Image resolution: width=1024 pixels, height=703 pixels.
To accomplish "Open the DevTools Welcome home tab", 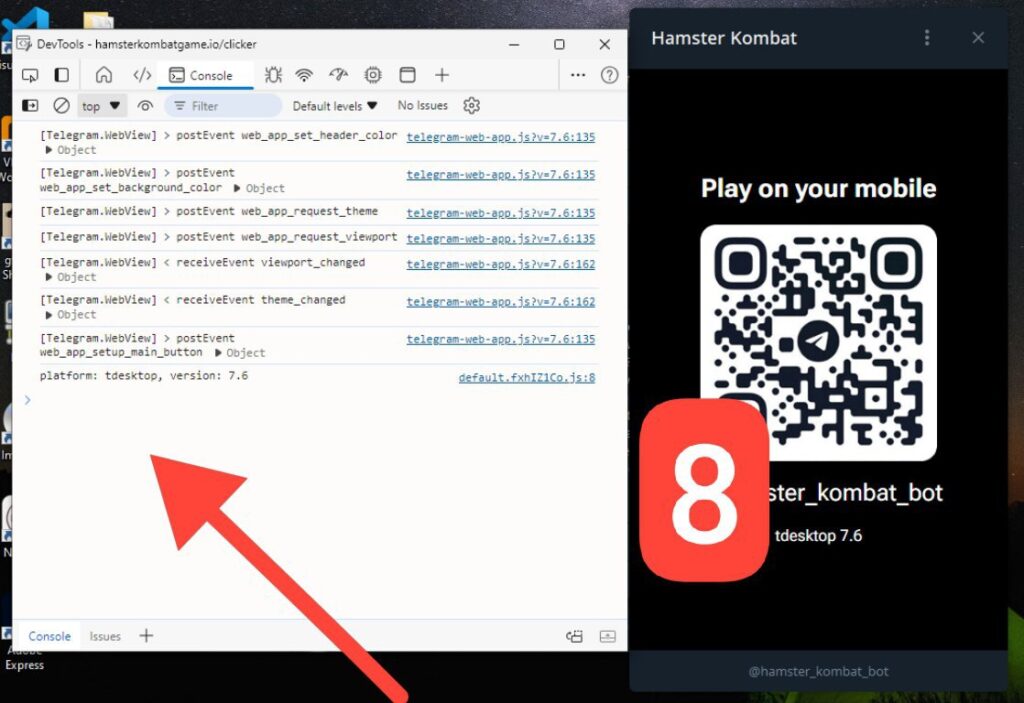I will tap(104, 75).
